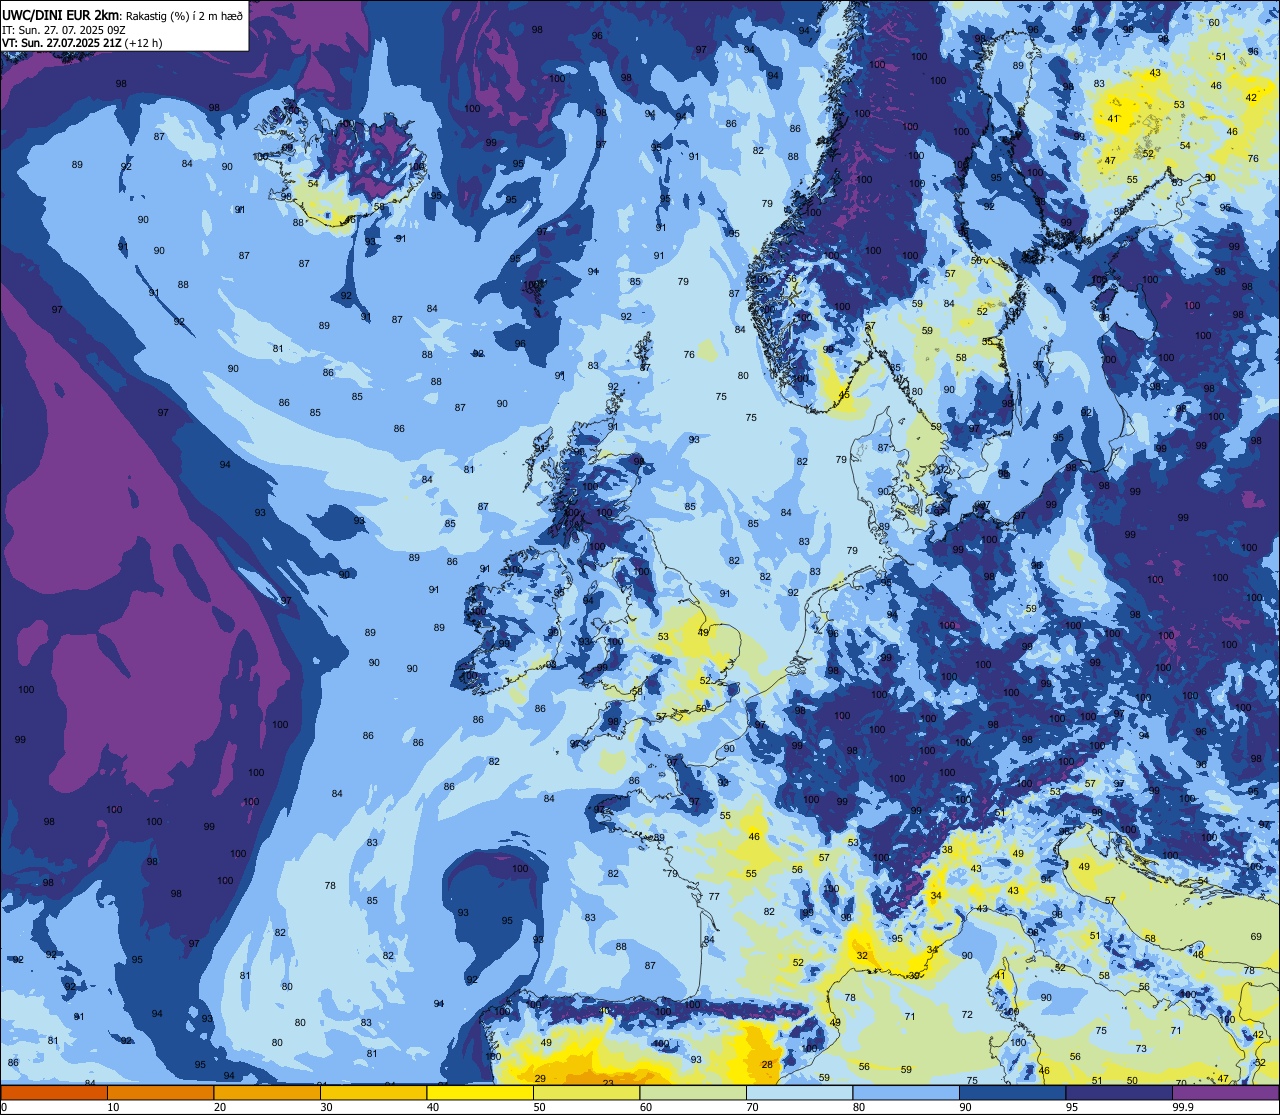Click the legend scale label '95'
The width and height of the screenshot is (1280, 1115).
point(1071,1107)
